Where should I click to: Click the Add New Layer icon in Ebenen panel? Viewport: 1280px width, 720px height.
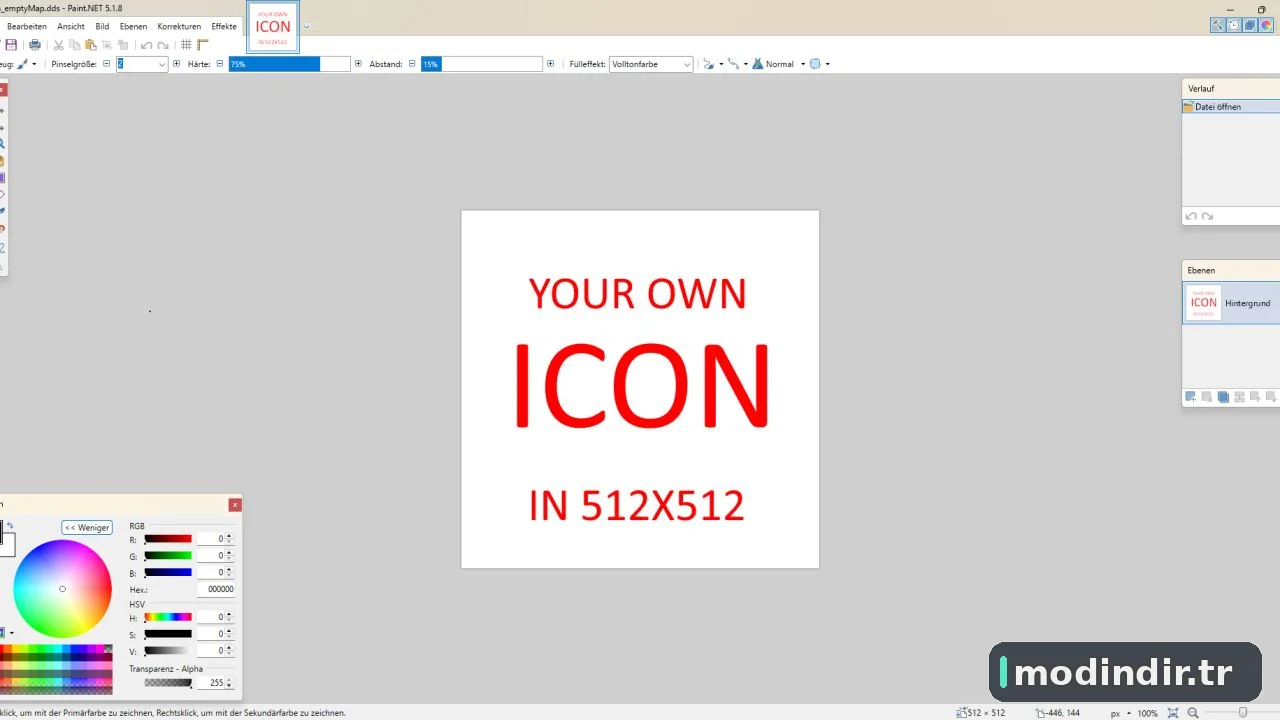pos(1190,397)
